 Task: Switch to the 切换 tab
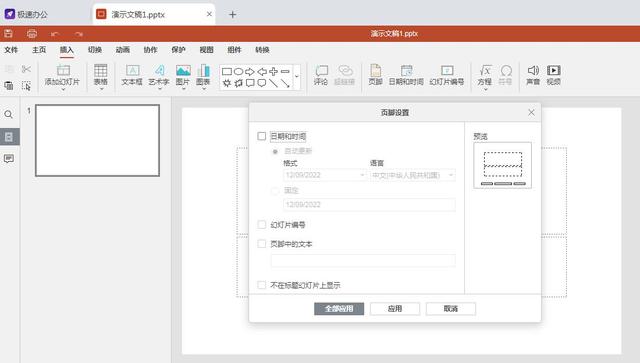[x=95, y=50]
